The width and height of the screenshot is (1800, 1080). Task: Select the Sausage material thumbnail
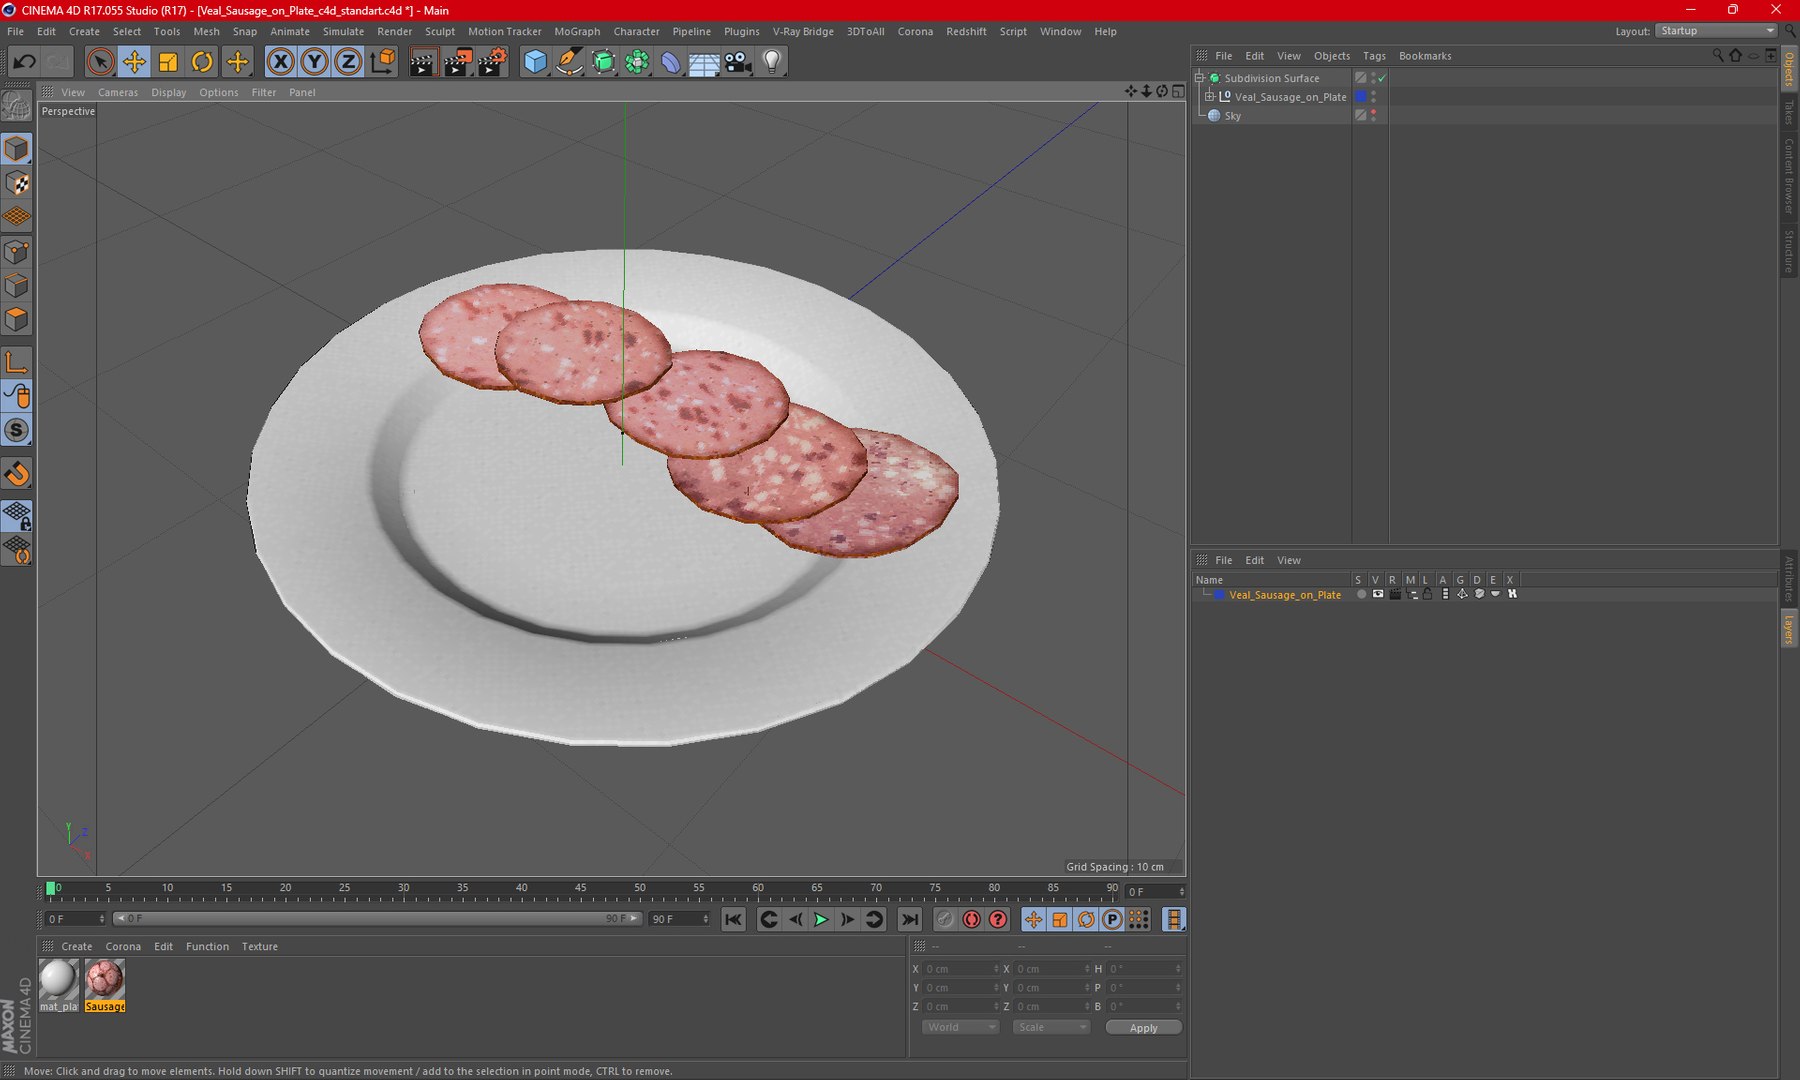[x=104, y=985]
